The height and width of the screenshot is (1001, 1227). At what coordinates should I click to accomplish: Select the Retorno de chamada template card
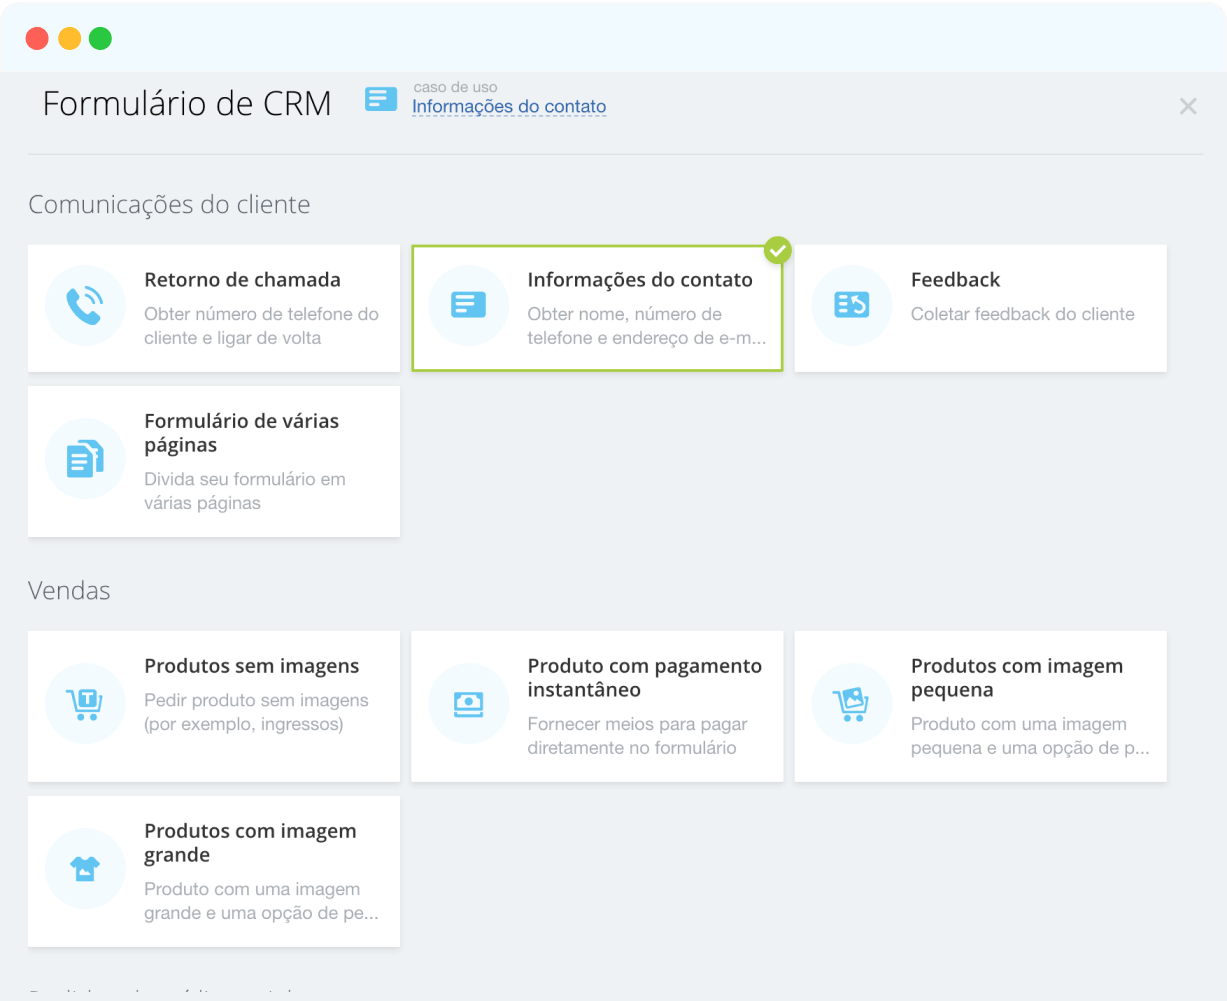click(213, 307)
